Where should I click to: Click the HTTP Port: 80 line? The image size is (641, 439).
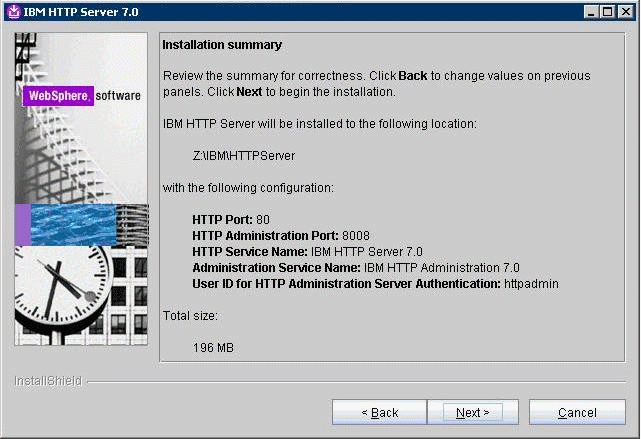[231, 220]
